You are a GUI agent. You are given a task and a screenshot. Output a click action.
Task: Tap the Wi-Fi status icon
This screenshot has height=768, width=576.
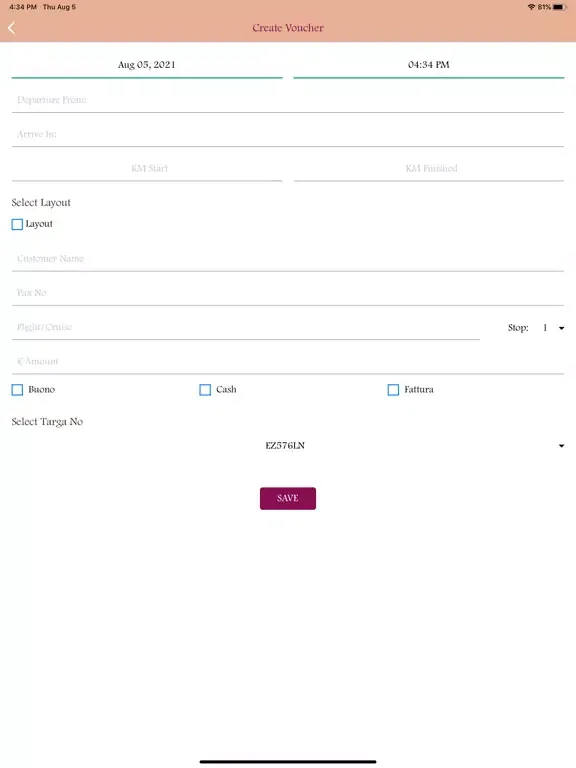coord(531,7)
